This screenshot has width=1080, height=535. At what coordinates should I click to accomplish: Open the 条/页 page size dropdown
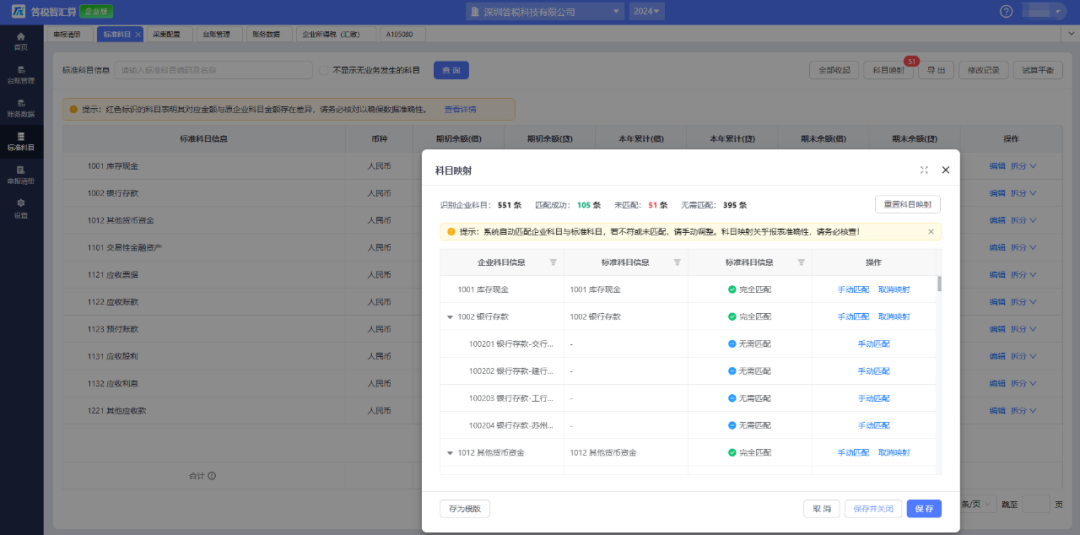[977, 505]
